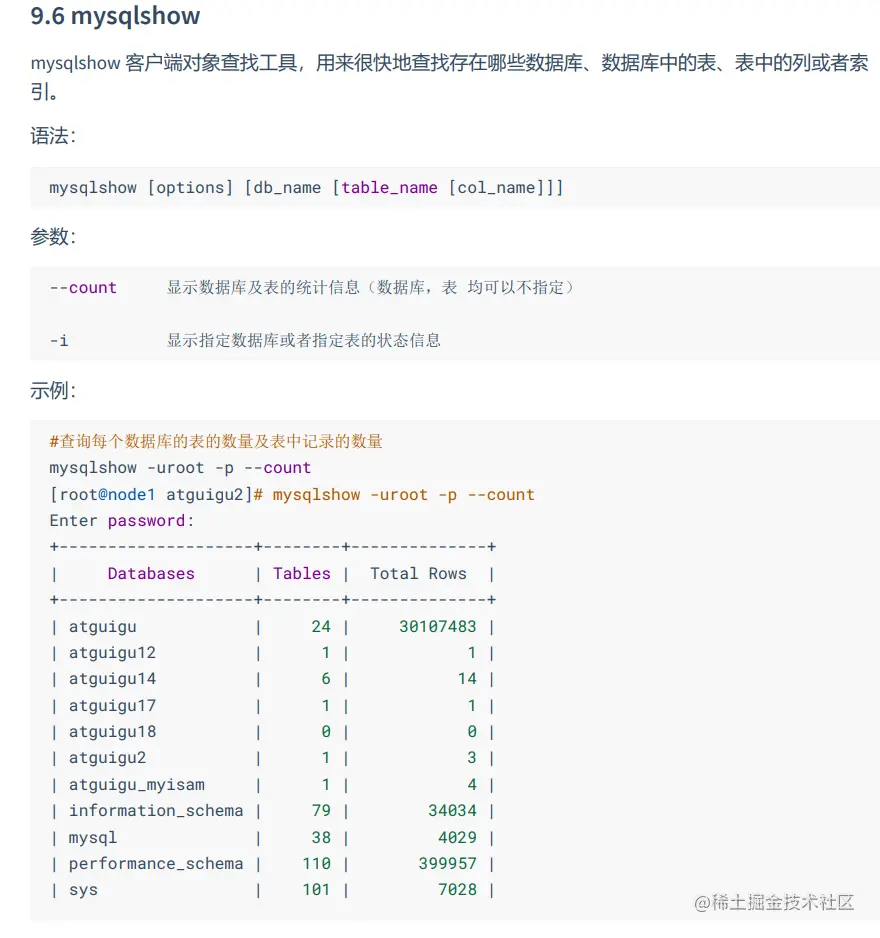Viewport: 880px width, 938px height.
Task: Click the description "显示指定数据库或者指定表的状态信息"
Action: tap(304, 340)
